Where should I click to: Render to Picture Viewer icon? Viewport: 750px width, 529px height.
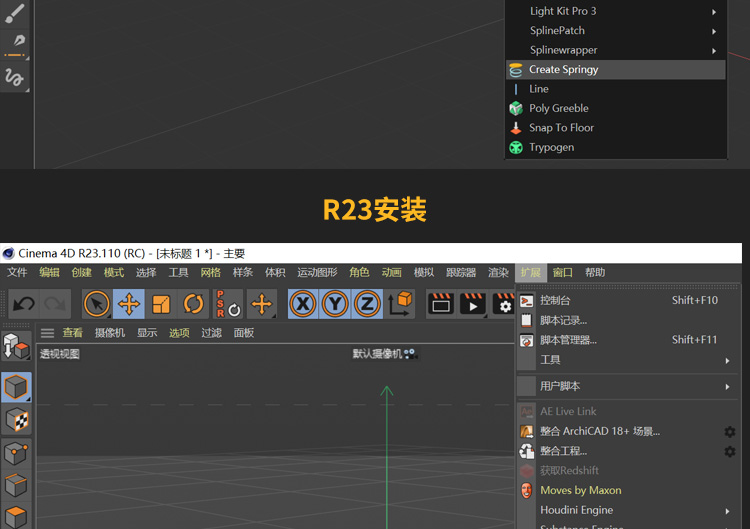(473, 304)
